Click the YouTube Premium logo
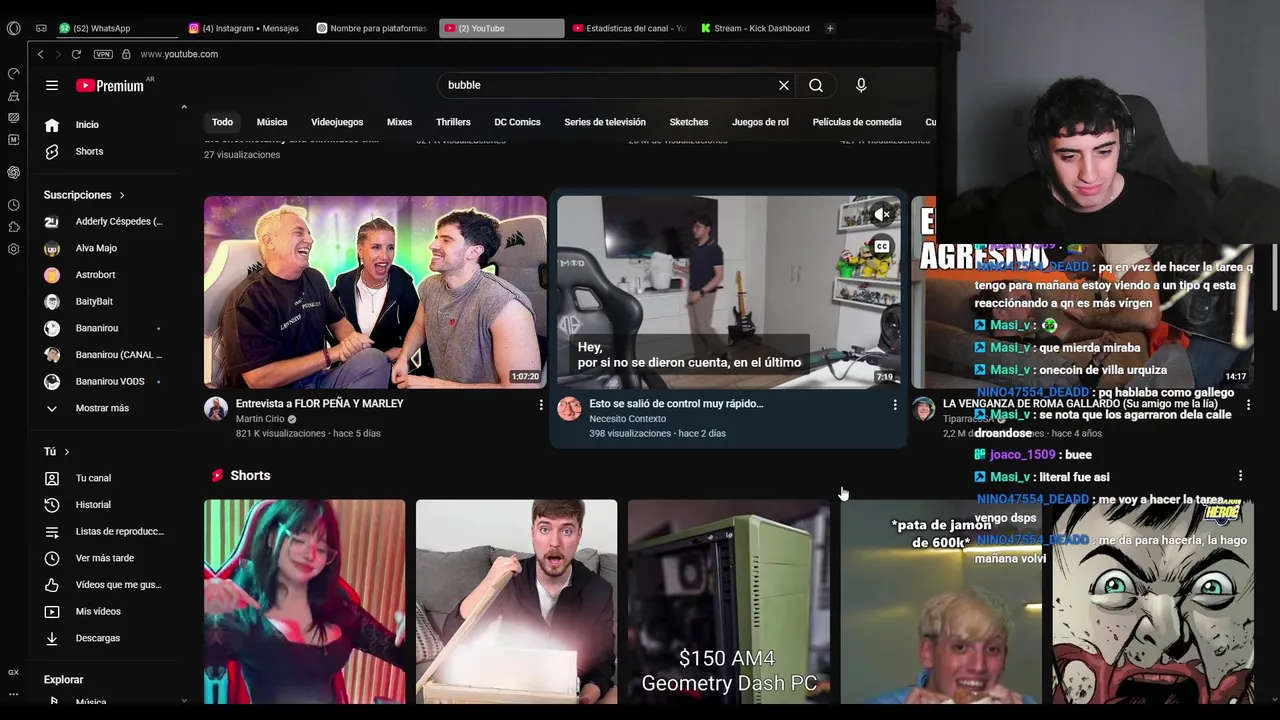The width and height of the screenshot is (1280, 720). [x=111, y=85]
